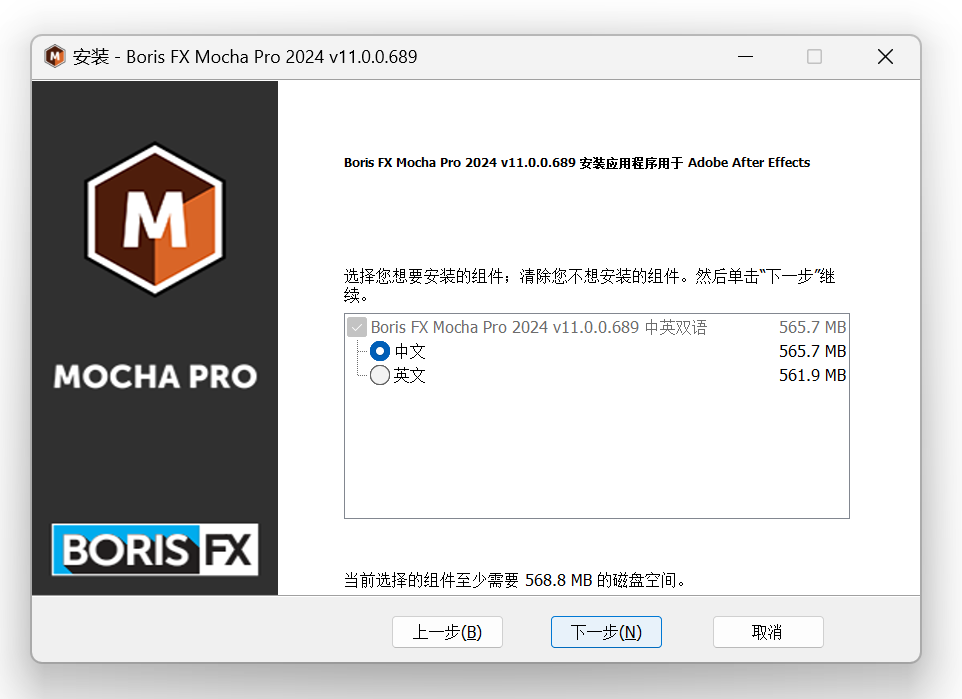Image resolution: width=962 pixels, height=699 pixels.
Task: Click the 选择您想要安装的组件 instruction text
Action: coord(589,285)
